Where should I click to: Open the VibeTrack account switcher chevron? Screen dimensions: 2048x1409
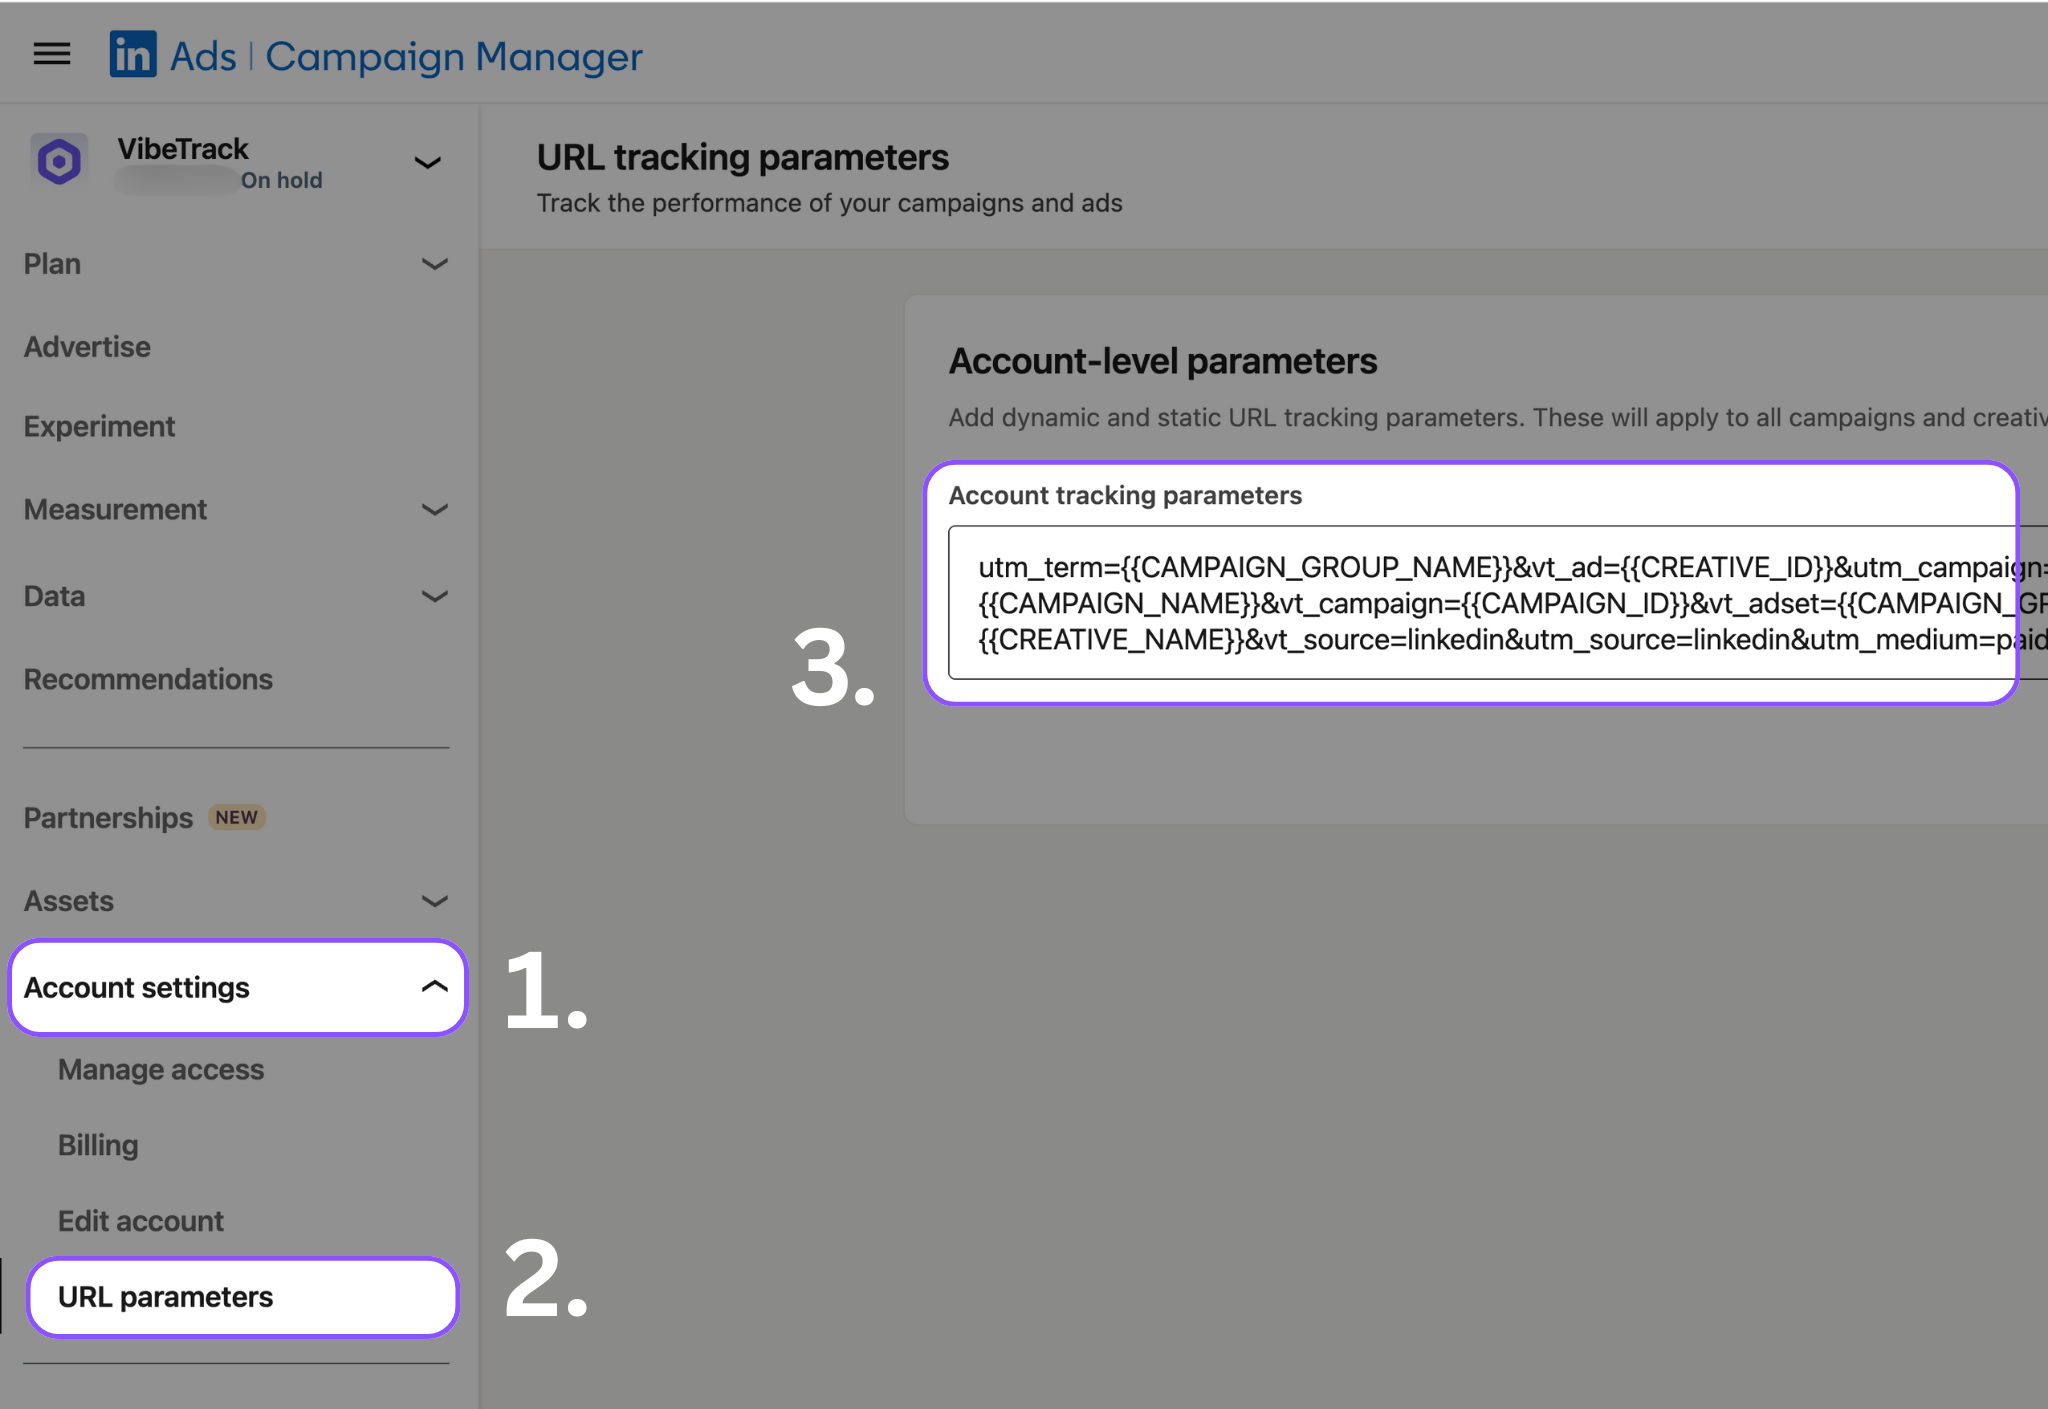pyautogui.click(x=428, y=163)
